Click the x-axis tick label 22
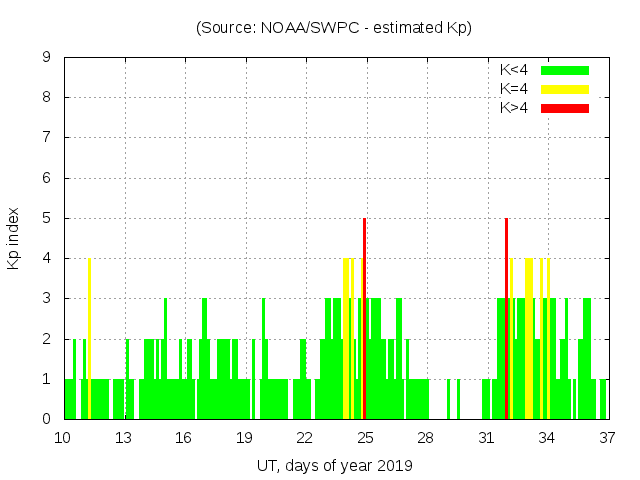640x480 pixels. coord(304,438)
